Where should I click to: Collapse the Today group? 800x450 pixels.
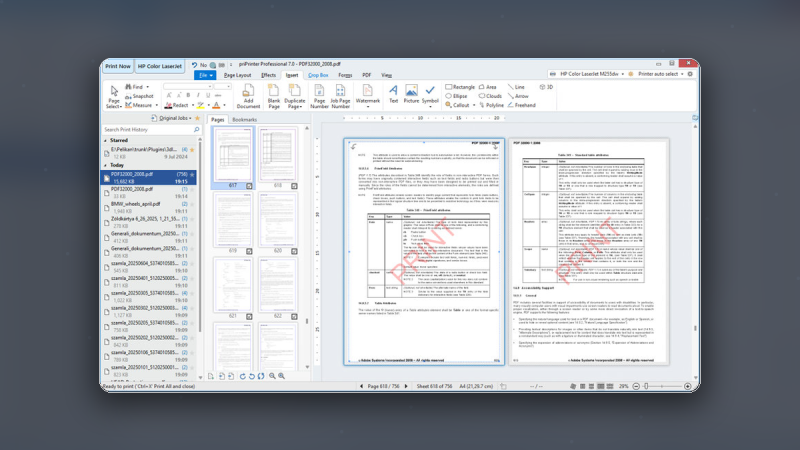tap(106, 165)
